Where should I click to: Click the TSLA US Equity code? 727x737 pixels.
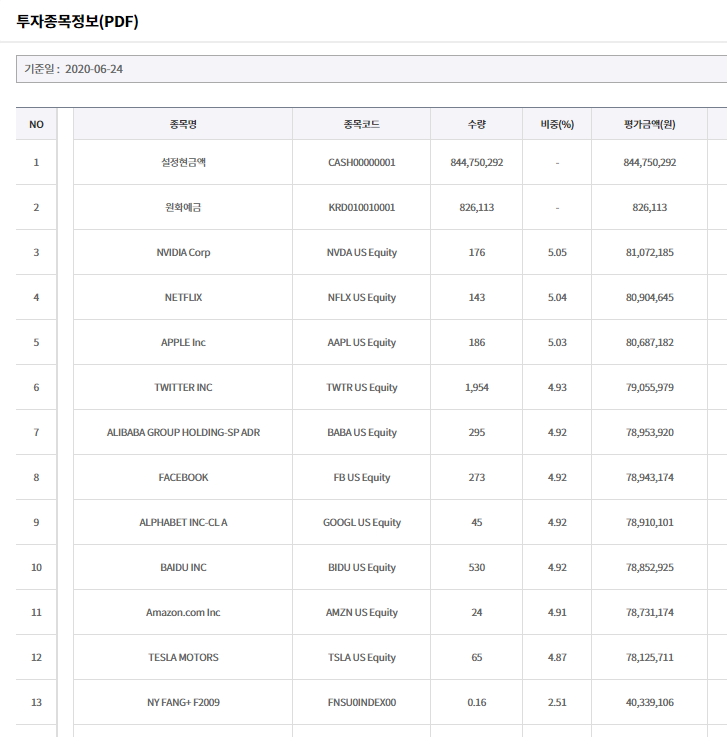pyautogui.click(x=362, y=658)
